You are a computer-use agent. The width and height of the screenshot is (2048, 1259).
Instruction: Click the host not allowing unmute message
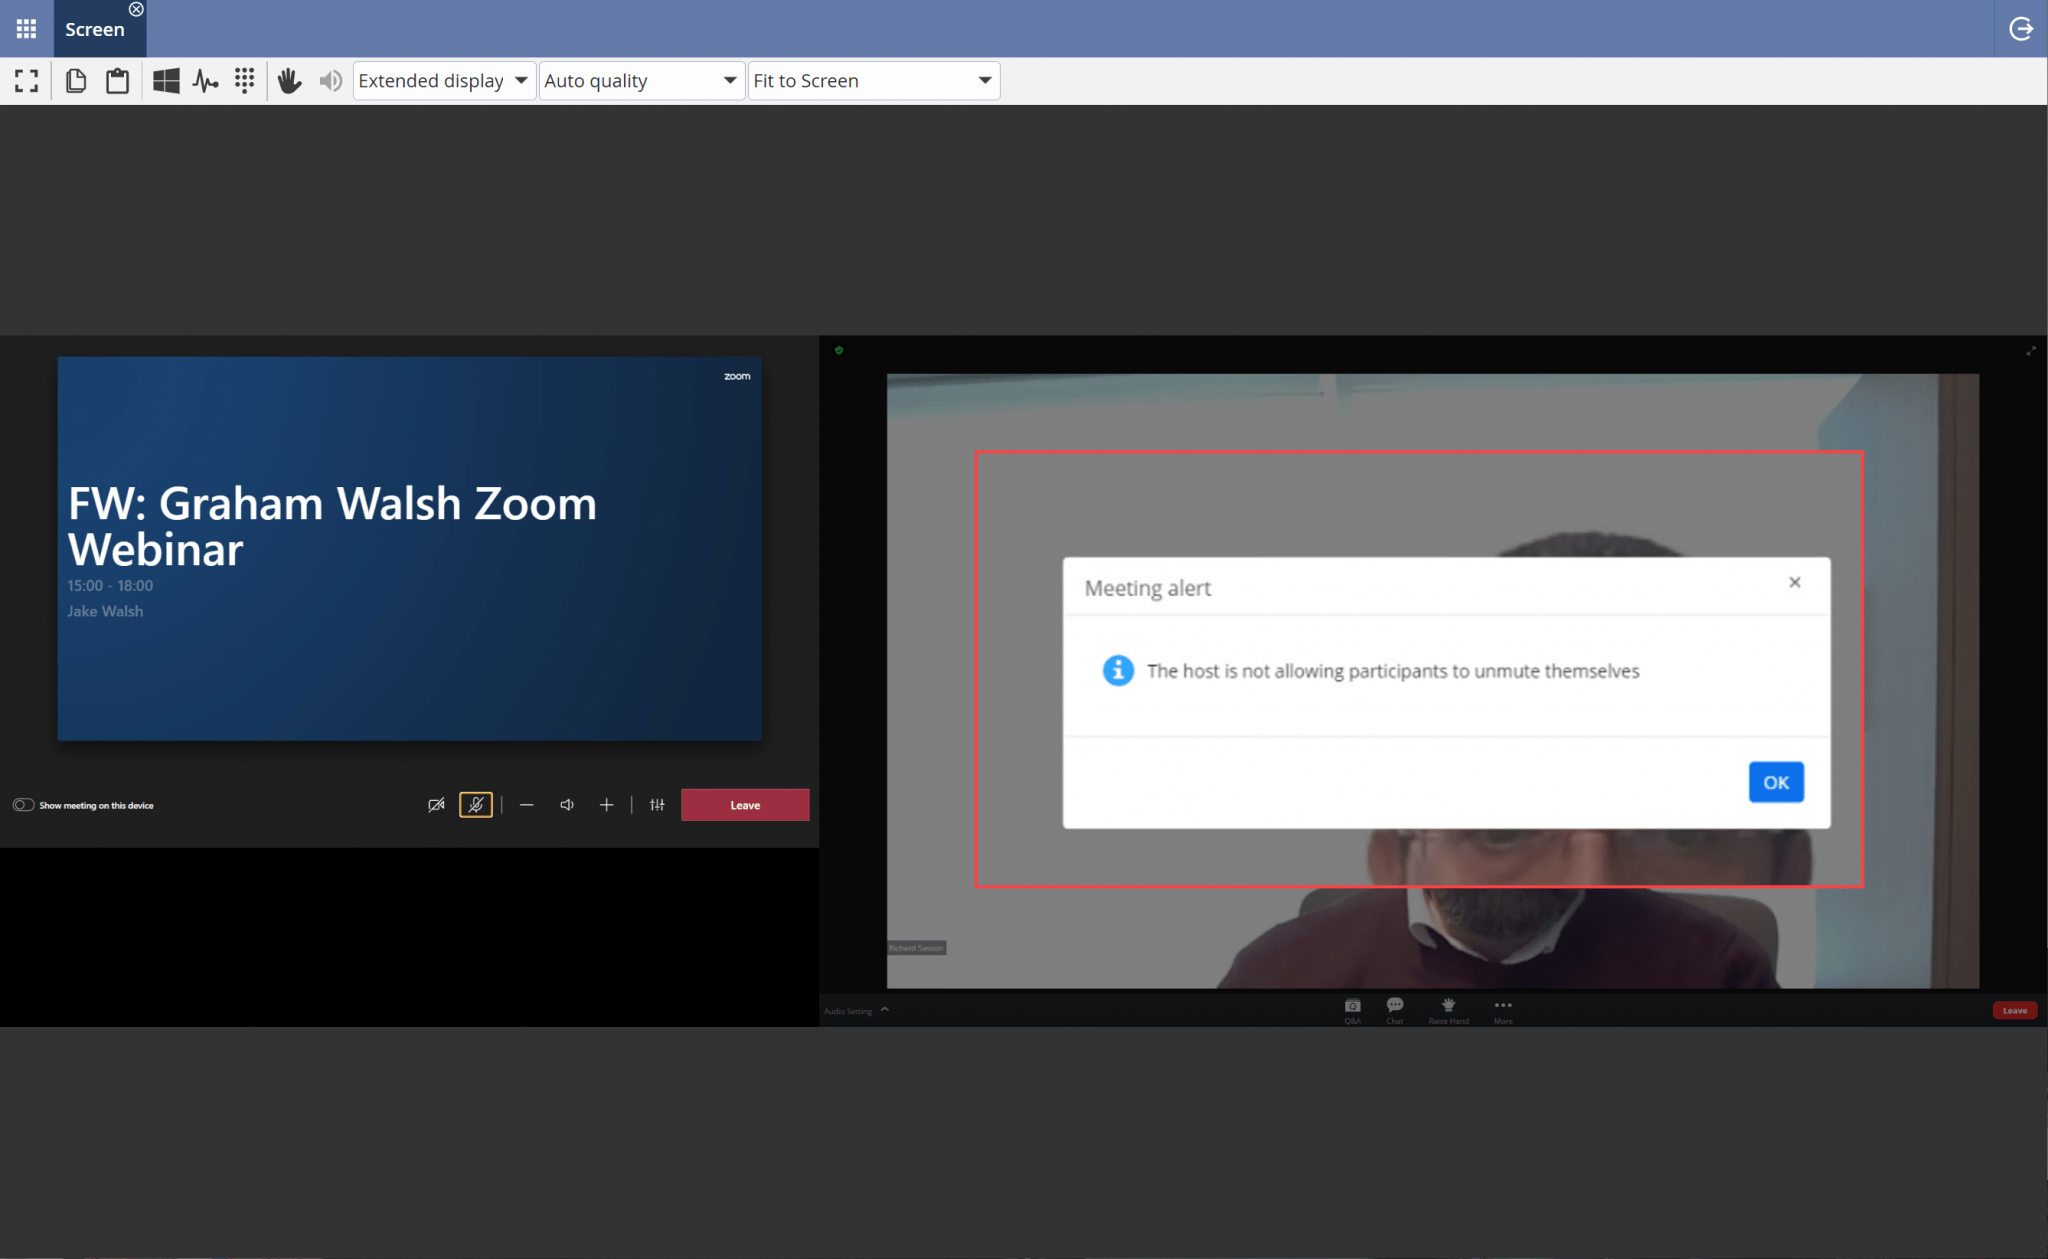pos(1393,671)
